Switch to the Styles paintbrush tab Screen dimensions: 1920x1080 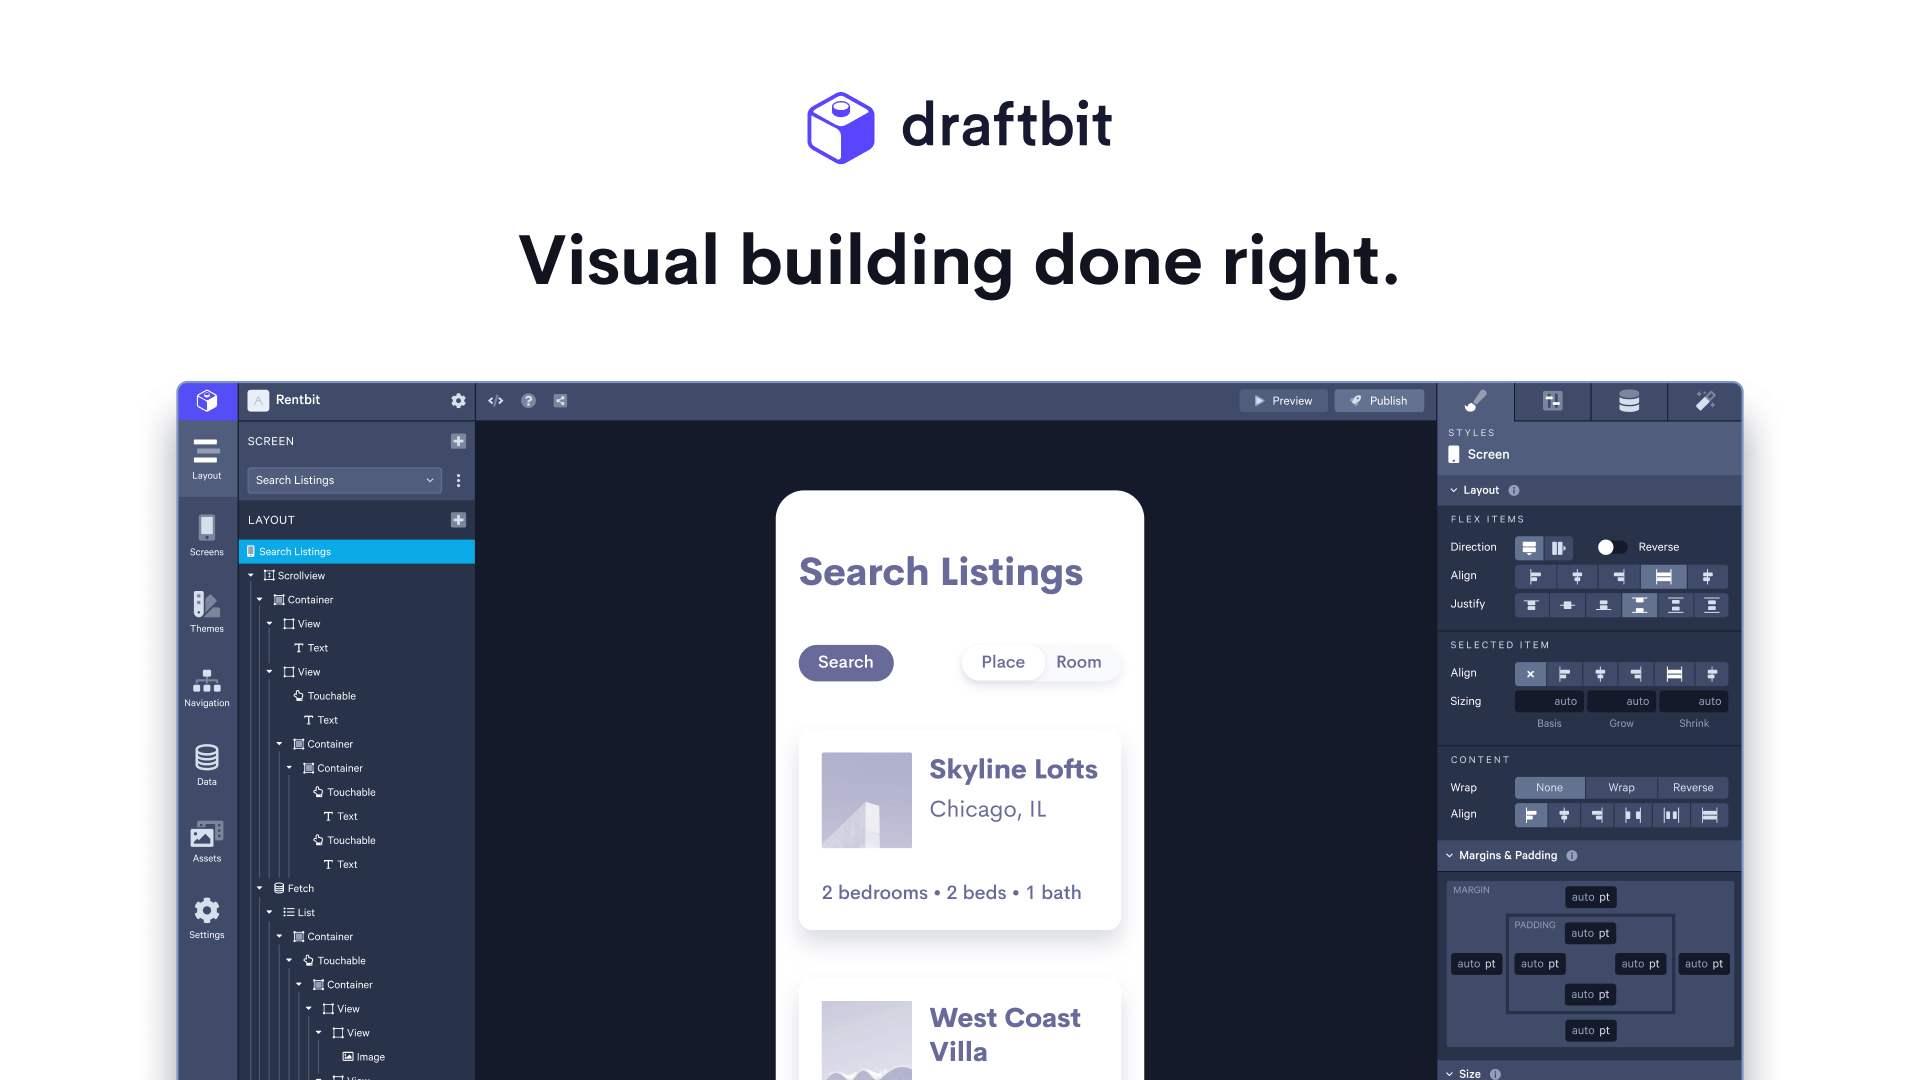1475,401
